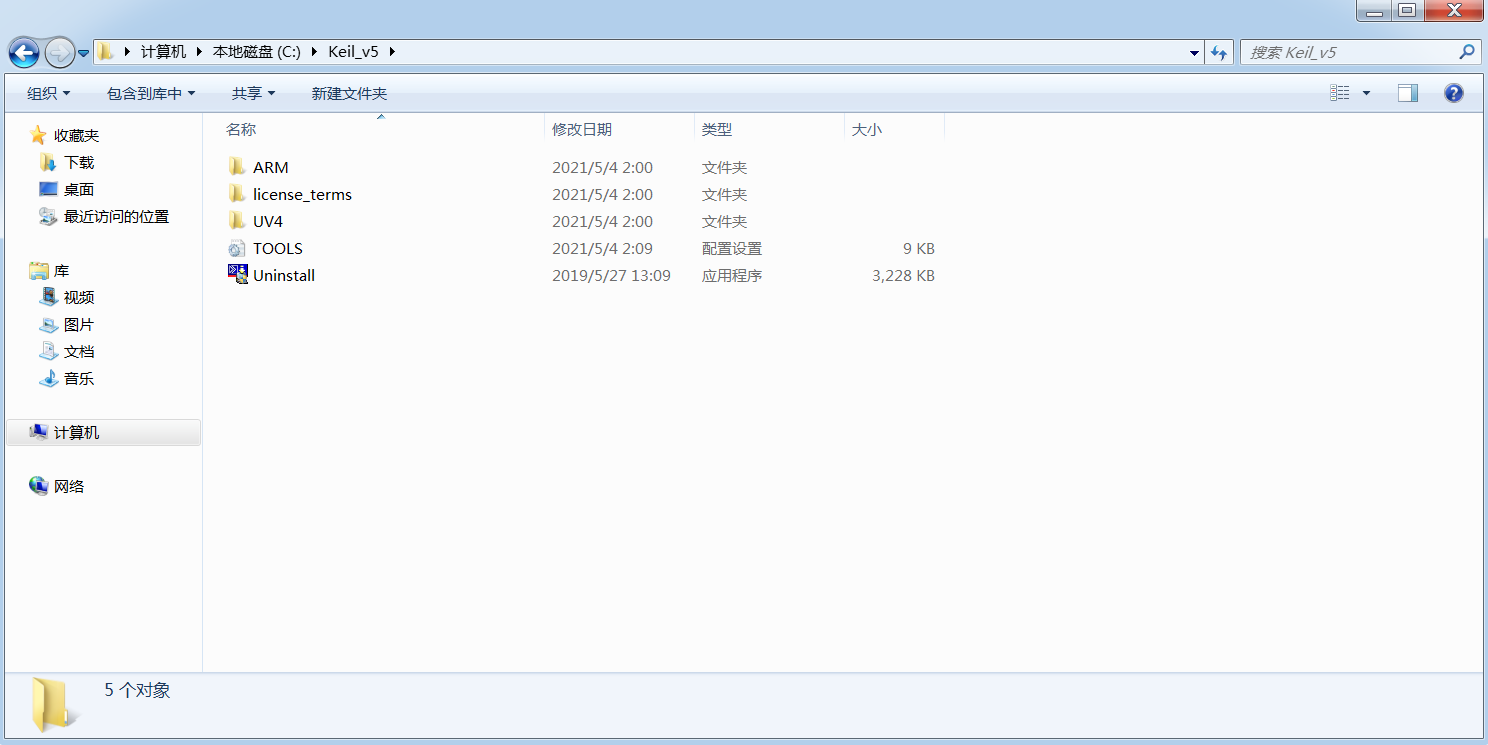Expand the arrow after 计算机 breadcrumb
This screenshot has width=1488, height=745.
[x=199, y=52]
